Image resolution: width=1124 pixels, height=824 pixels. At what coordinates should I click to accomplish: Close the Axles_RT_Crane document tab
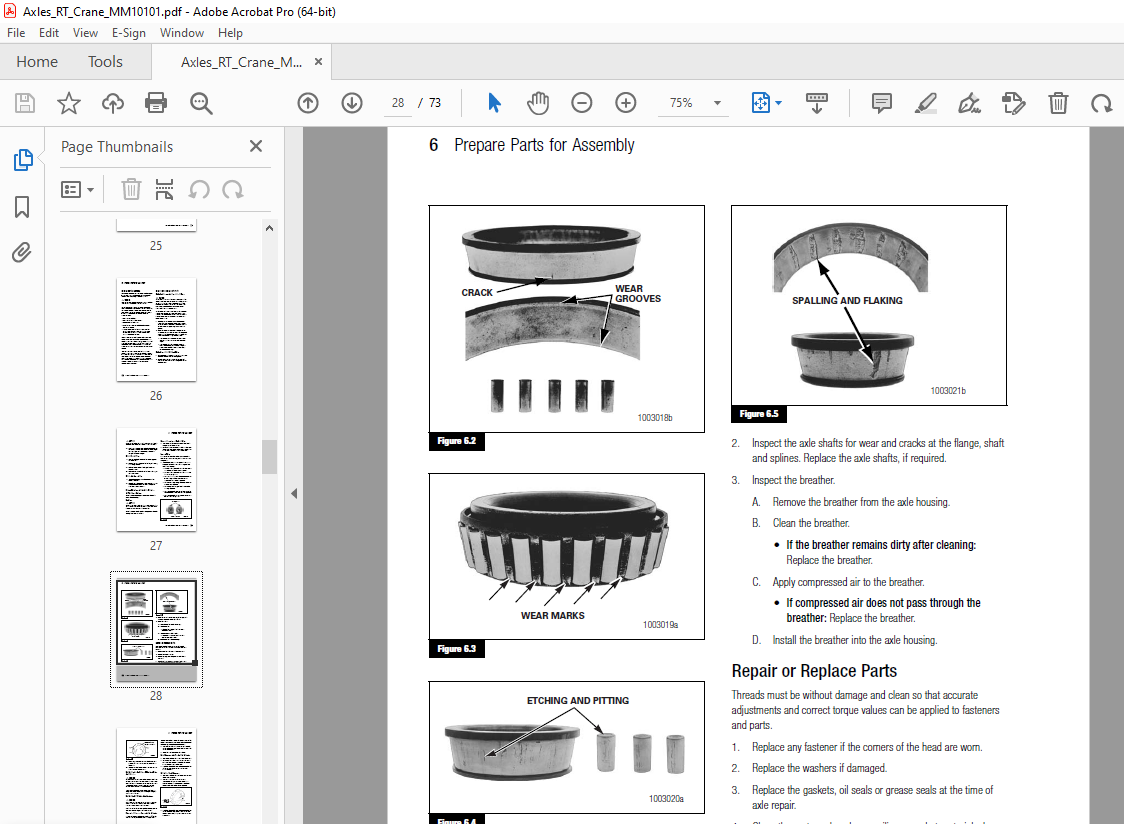[318, 62]
